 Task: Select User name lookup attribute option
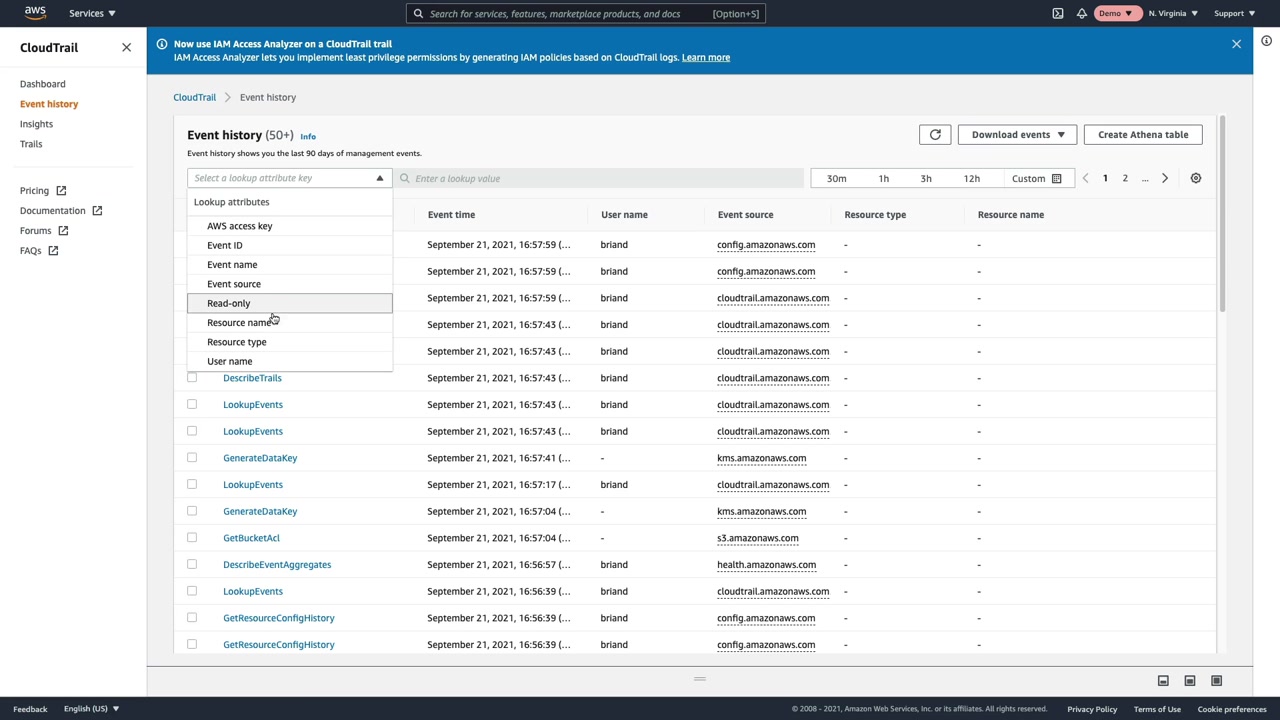click(230, 361)
